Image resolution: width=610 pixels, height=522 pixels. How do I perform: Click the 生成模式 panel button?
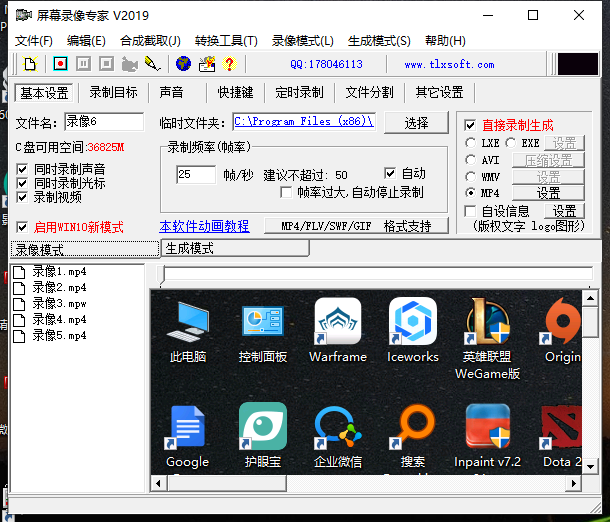pos(235,248)
